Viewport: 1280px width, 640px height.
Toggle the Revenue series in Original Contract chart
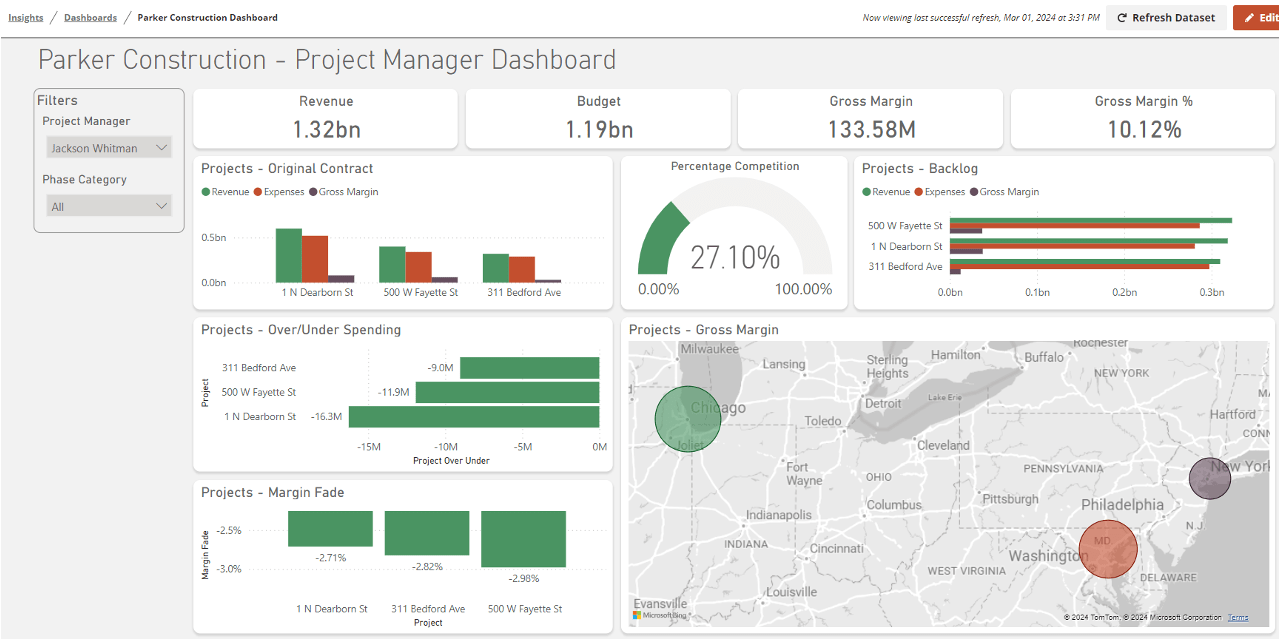click(x=222, y=191)
